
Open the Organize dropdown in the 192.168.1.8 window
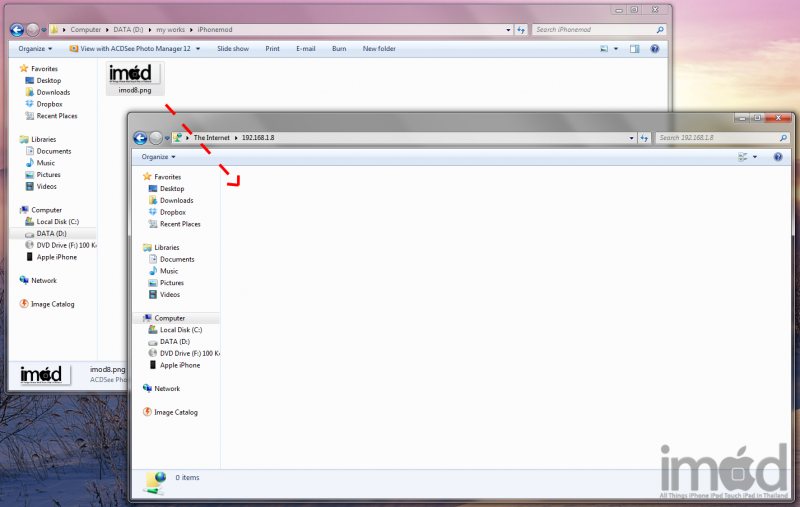coord(158,157)
